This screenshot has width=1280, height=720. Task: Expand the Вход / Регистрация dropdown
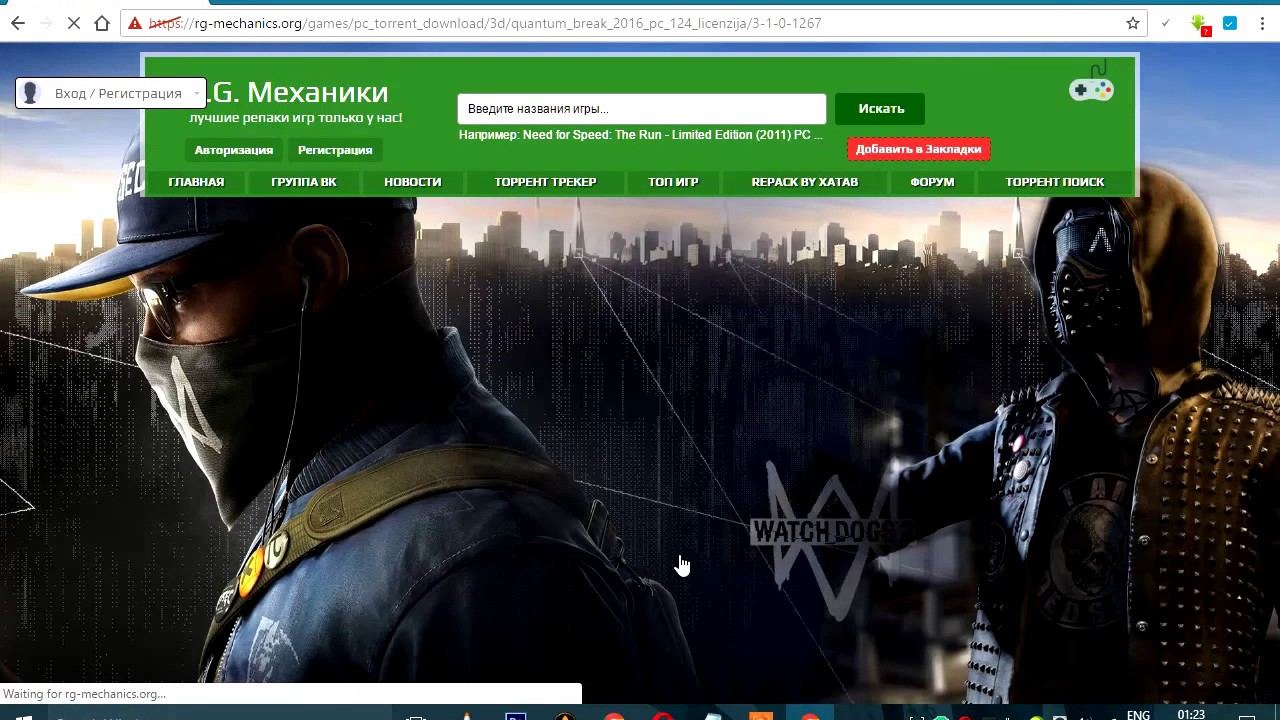[196, 93]
